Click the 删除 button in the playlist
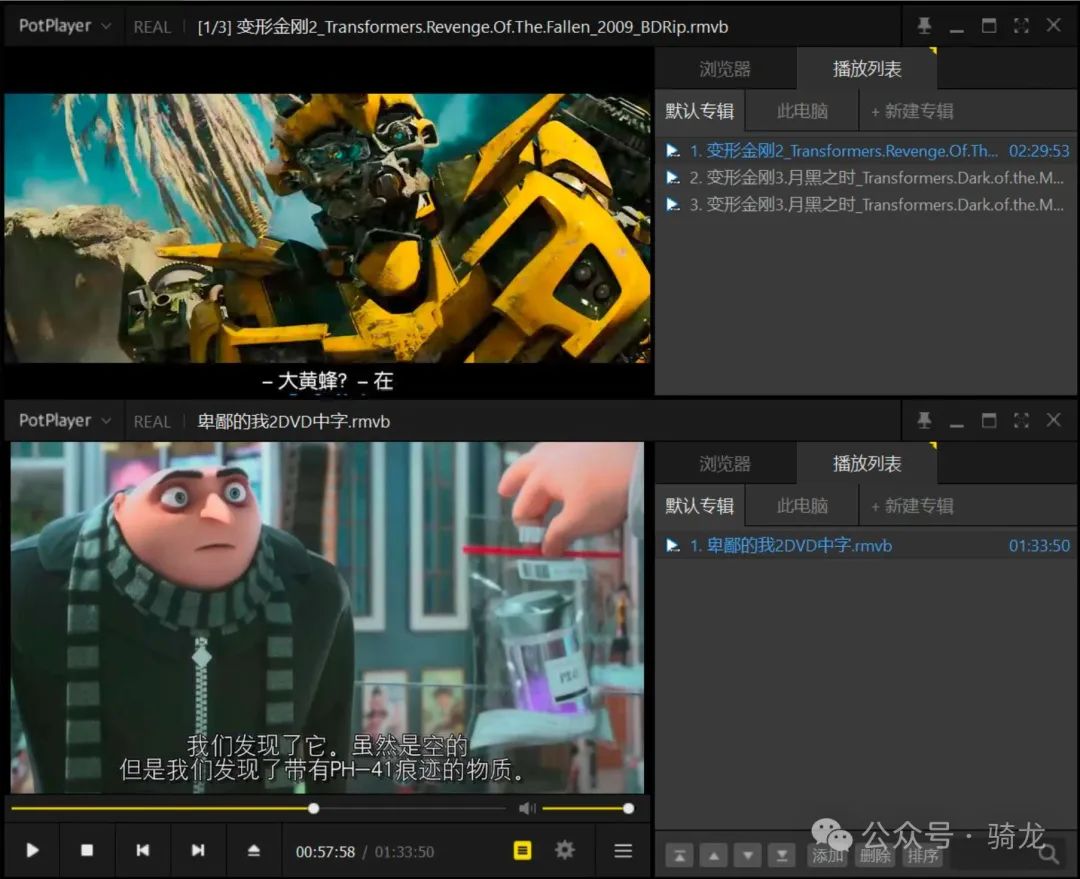 click(875, 856)
